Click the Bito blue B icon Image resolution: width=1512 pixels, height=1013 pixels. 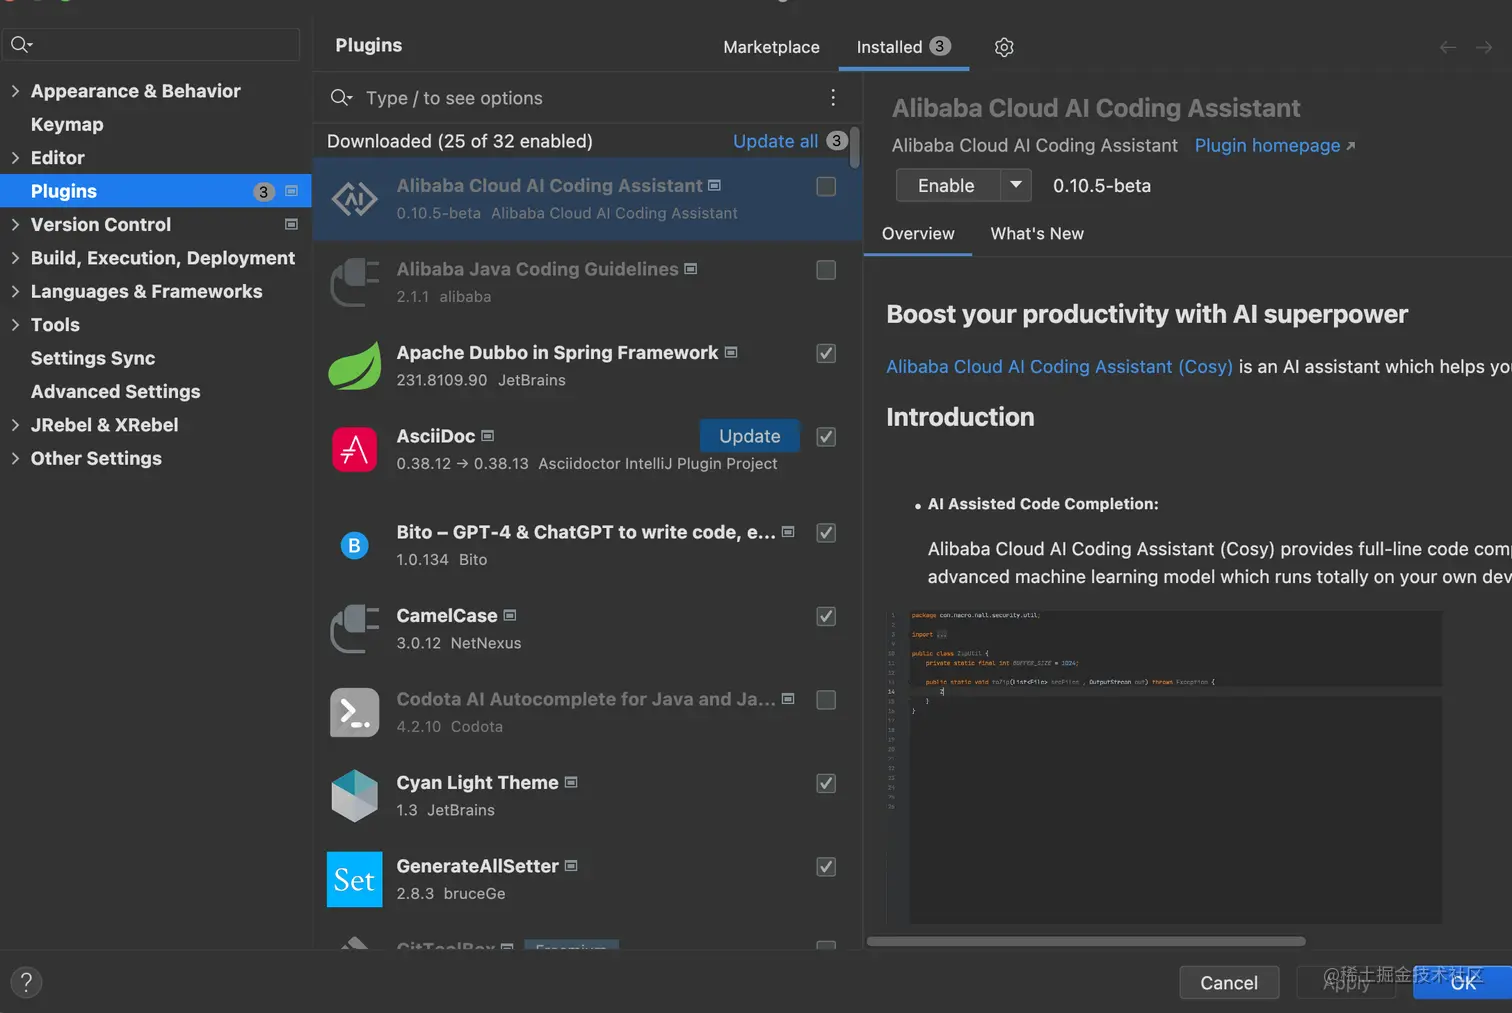click(x=354, y=546)
